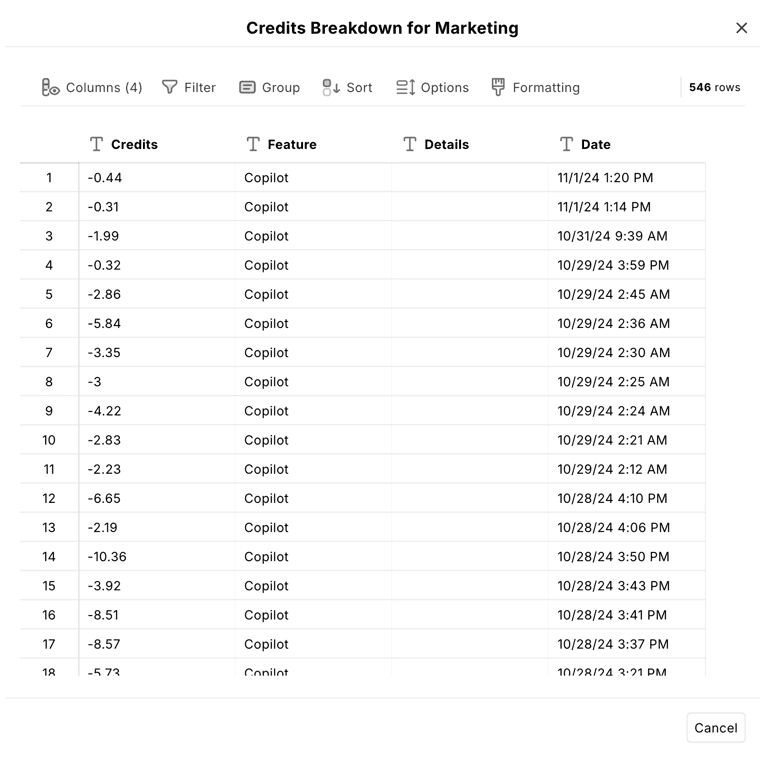Click the text type icon beside Details
This screenshot has width=768, height=768.
tap(409, 144)
